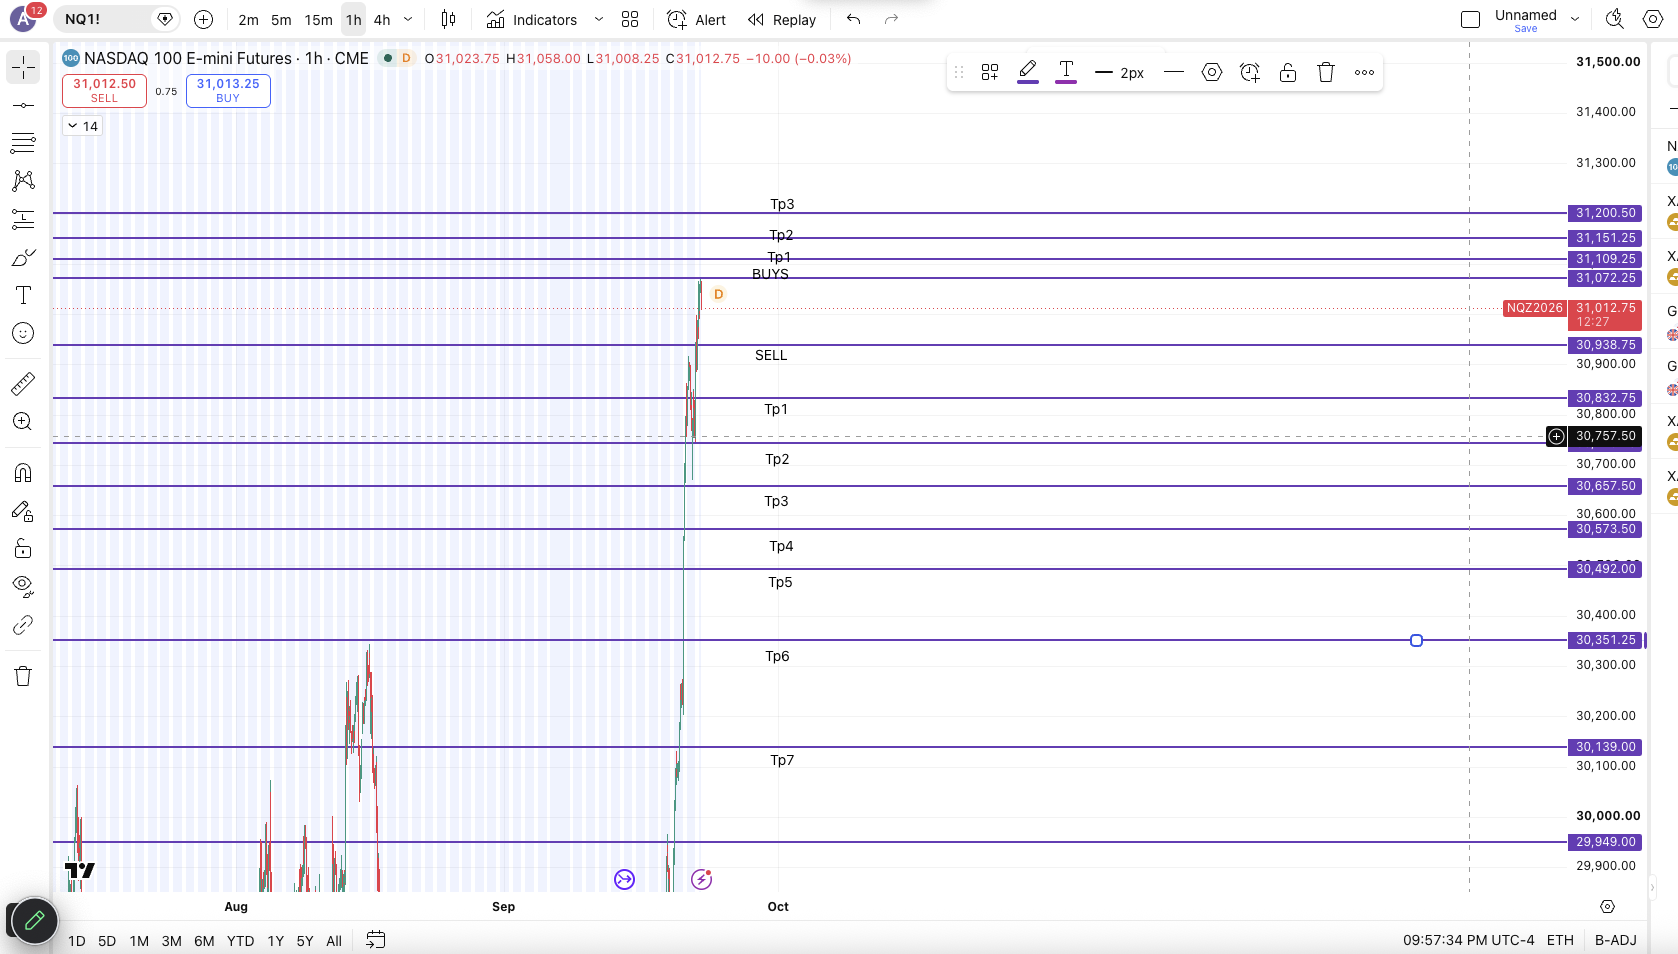This screenshot has width=1678, height=954.
Task: Remove drawings using left sidebar trash
Action: 23,676
